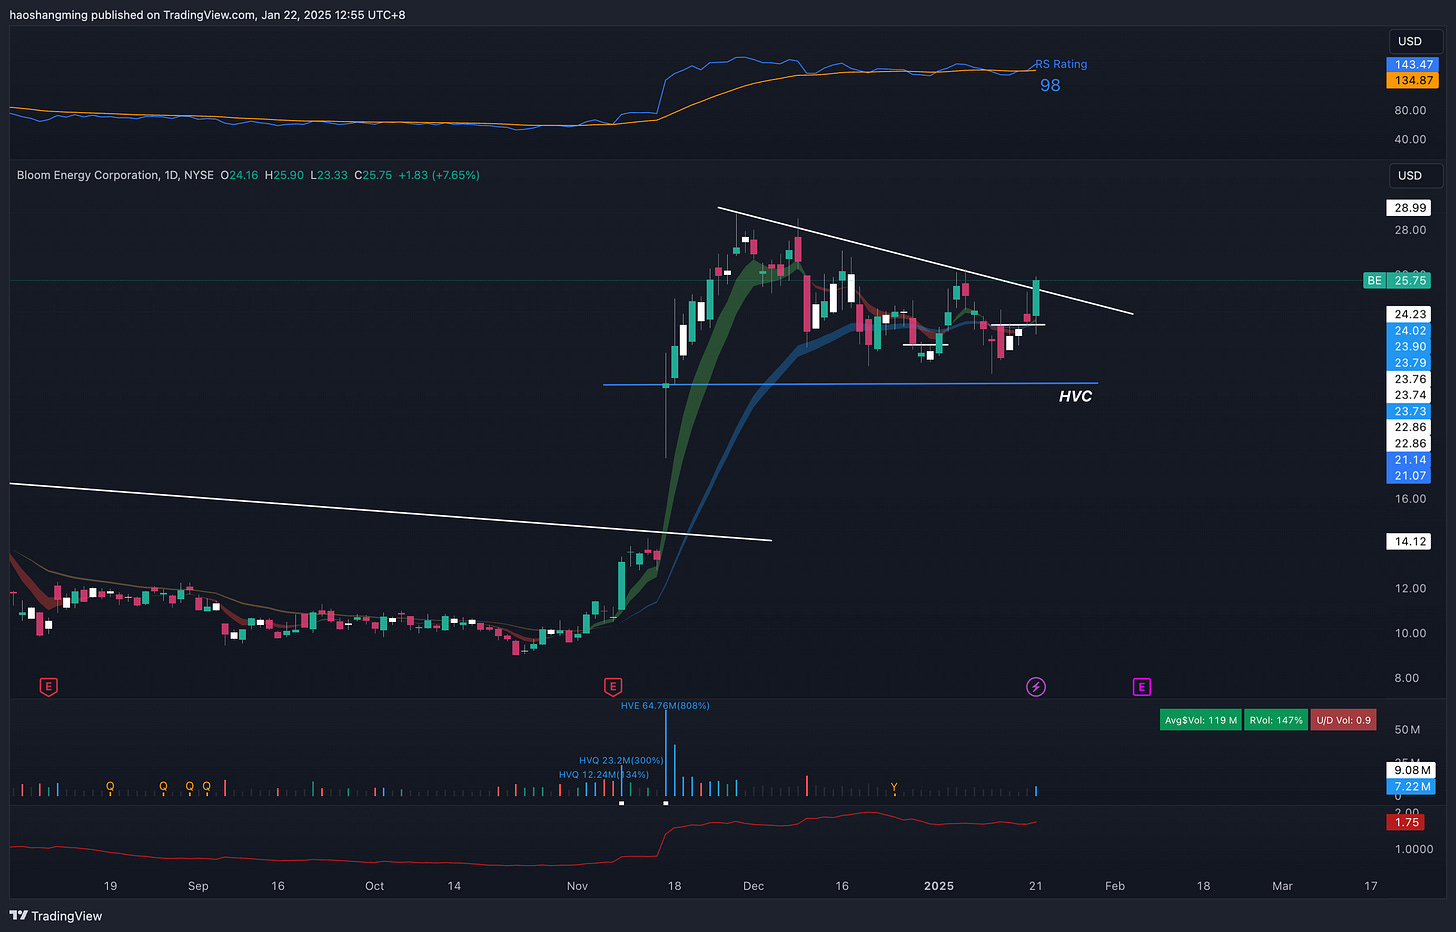Screen dimensions: 1456x932
Task: Click the 50 M volume axis label
Action: click(1407, 730)
